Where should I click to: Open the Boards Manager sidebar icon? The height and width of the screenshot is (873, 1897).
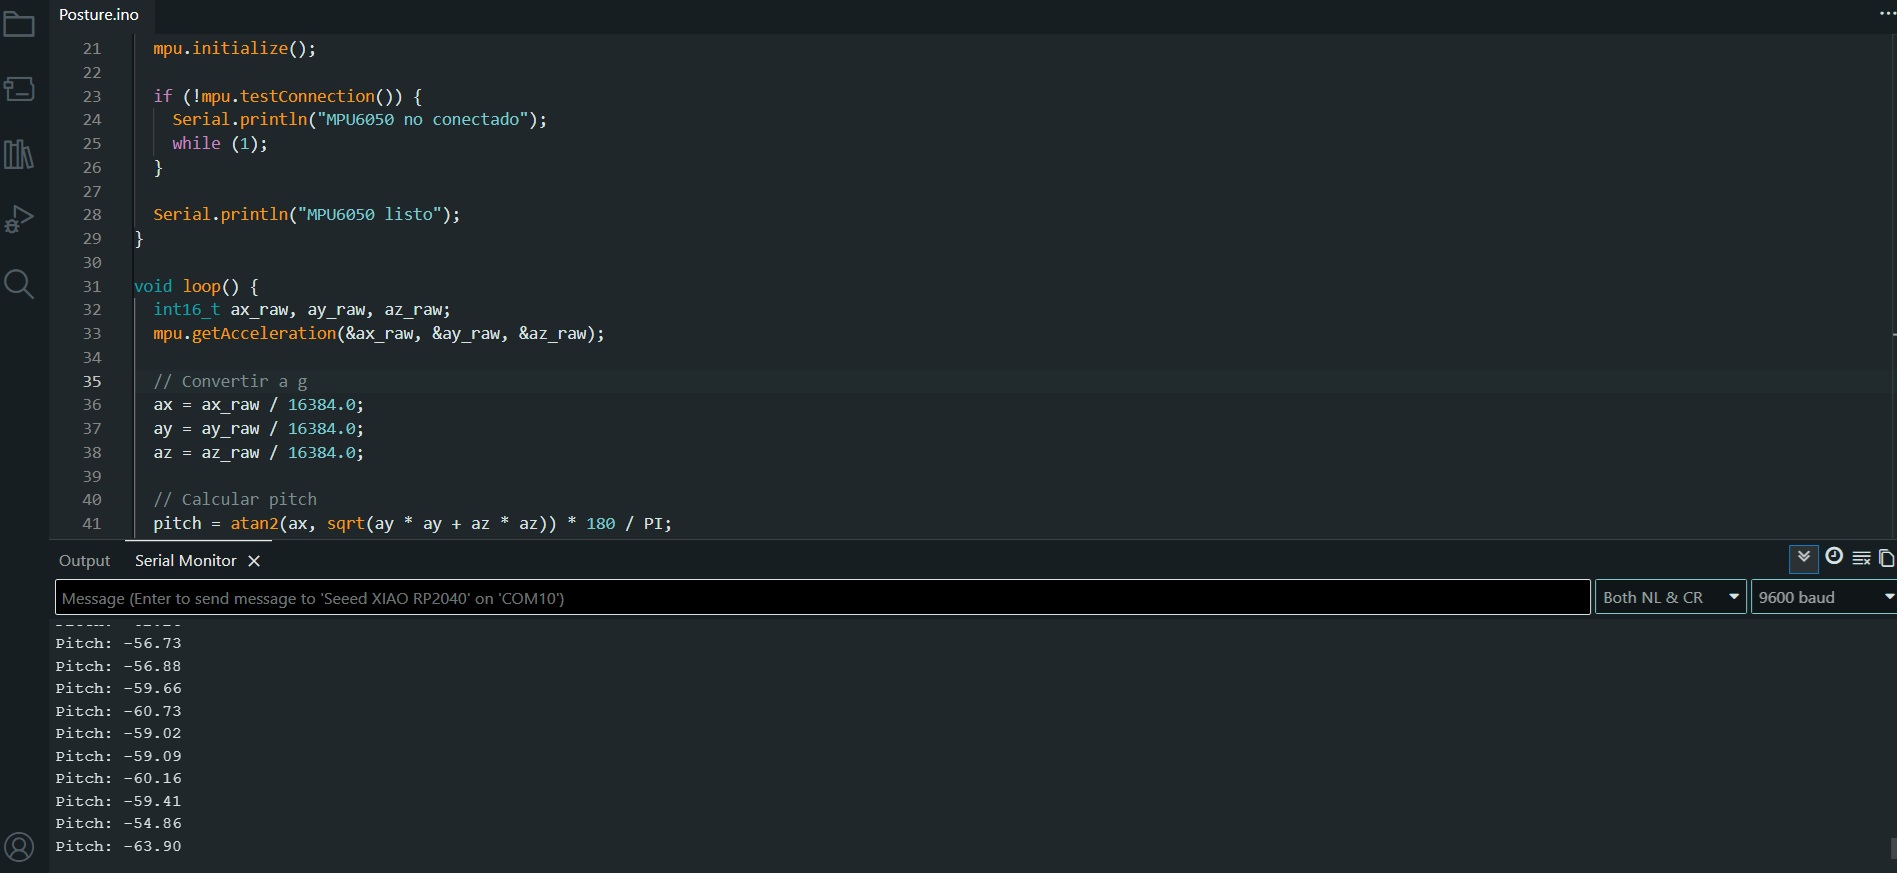coord(19,89)
